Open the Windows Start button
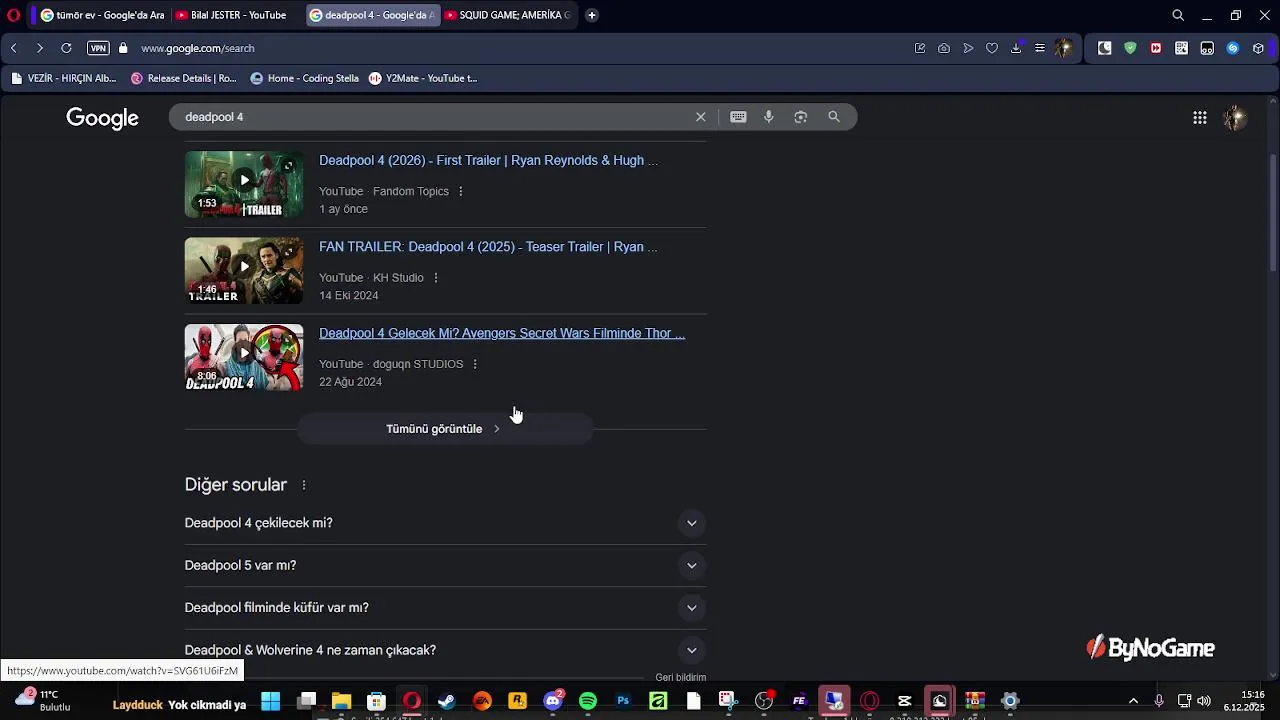The width and height of the screenshot is (1280, 720). pos(270,701)
